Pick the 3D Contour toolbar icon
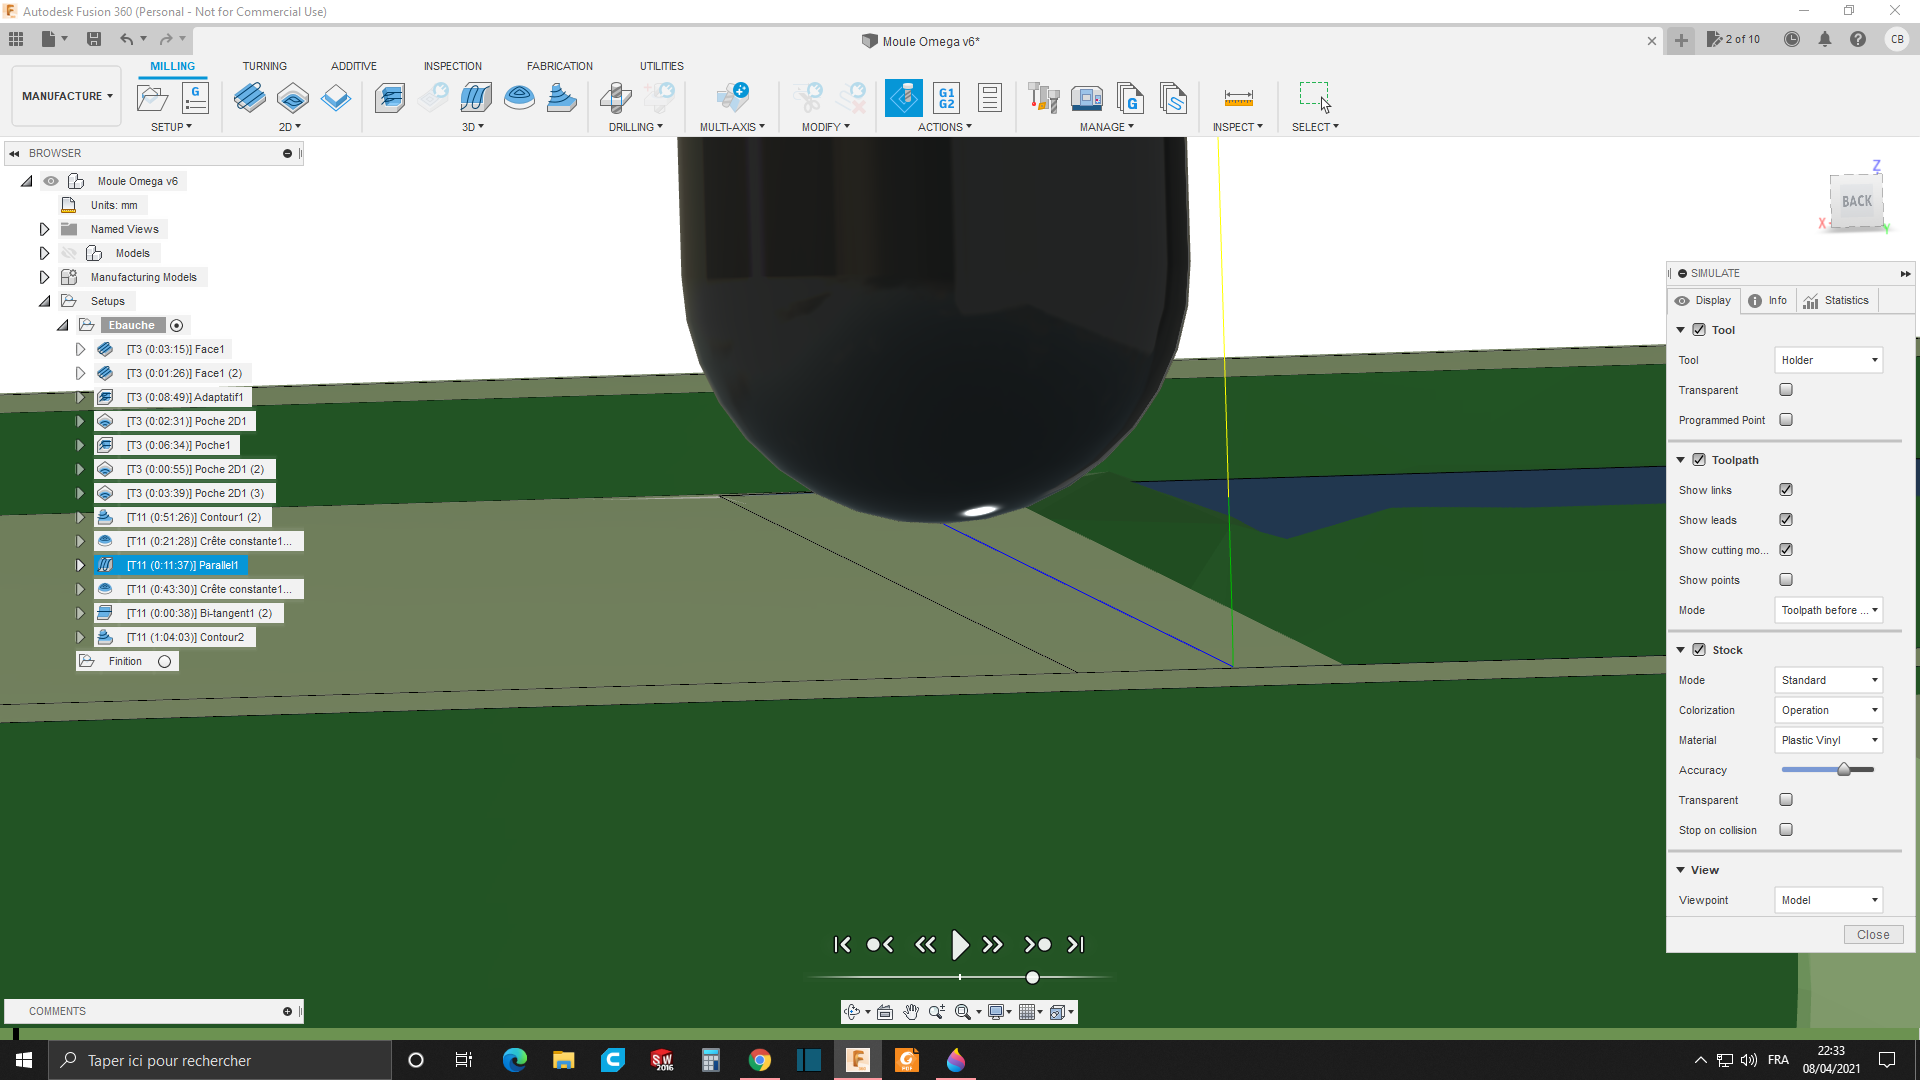The image size is (1920, 1080). tap(562, 98)
